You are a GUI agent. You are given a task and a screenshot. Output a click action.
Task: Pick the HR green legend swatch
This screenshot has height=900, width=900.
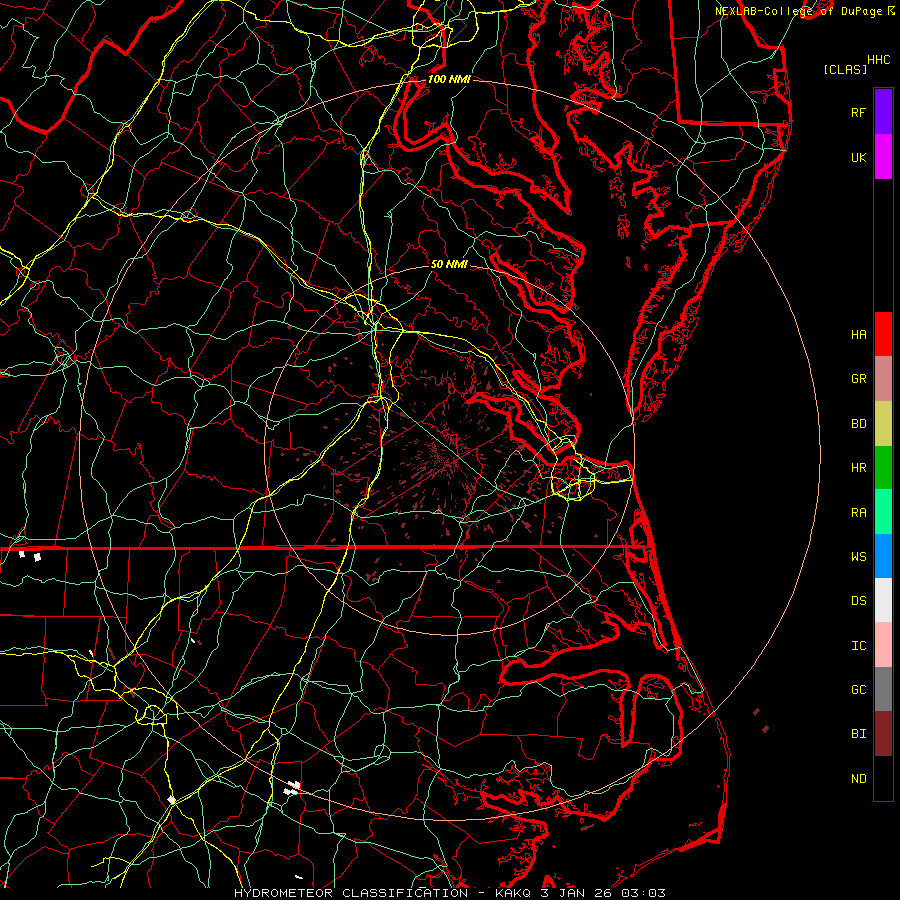coord(883,468)
